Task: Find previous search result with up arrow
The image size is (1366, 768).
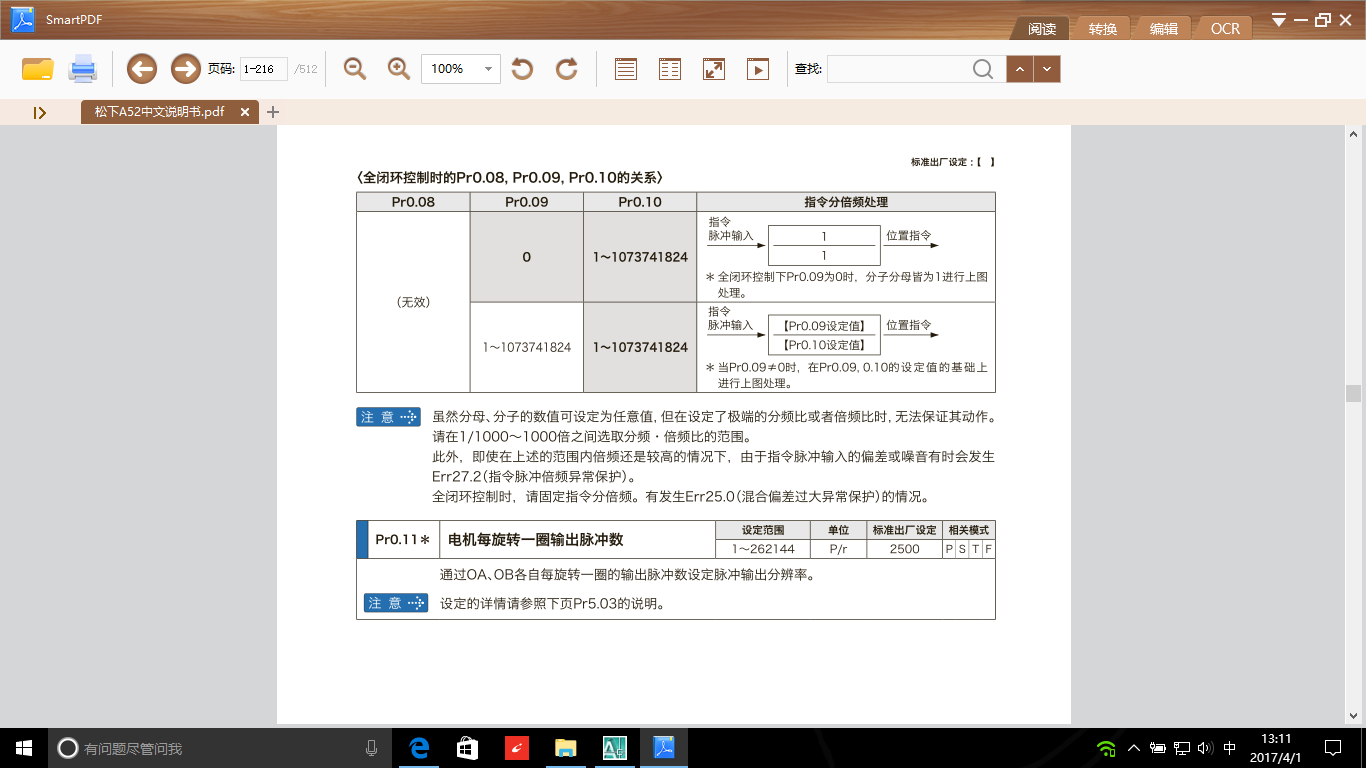Action: coord(1019,69)
